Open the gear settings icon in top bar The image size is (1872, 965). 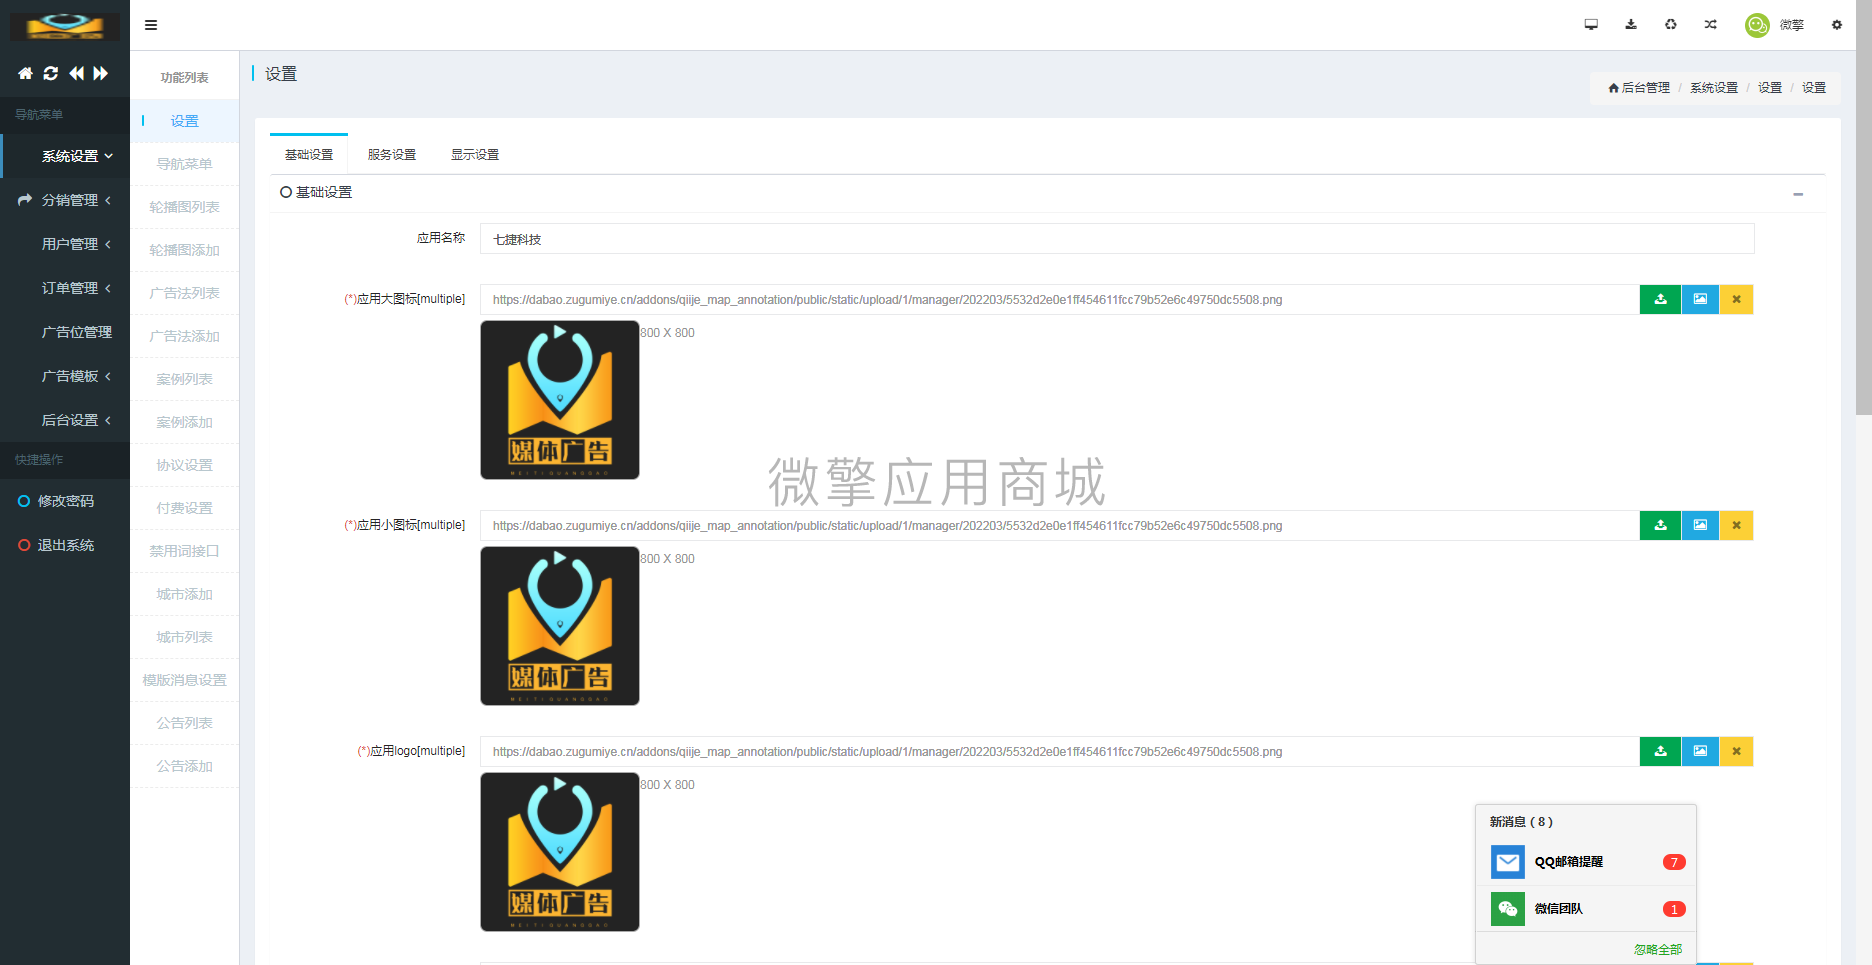[x=1837, y=25]
